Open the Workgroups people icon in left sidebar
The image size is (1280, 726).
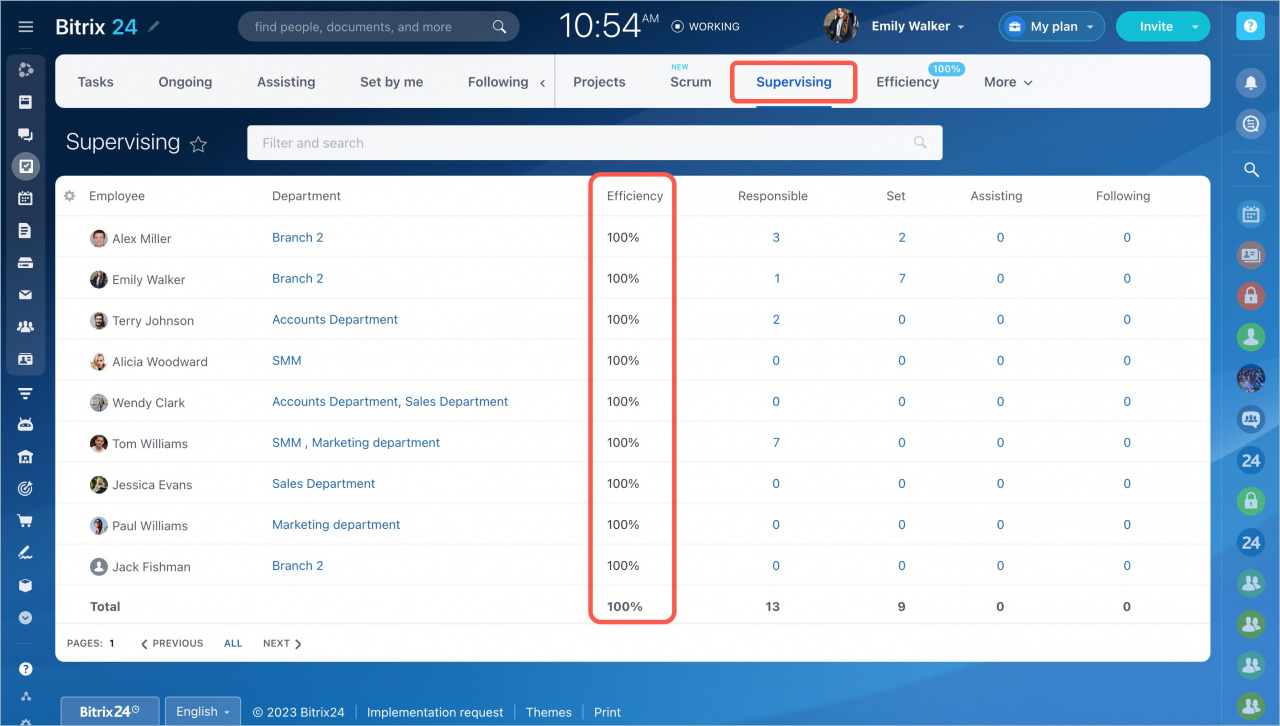[x=26, y=327]
